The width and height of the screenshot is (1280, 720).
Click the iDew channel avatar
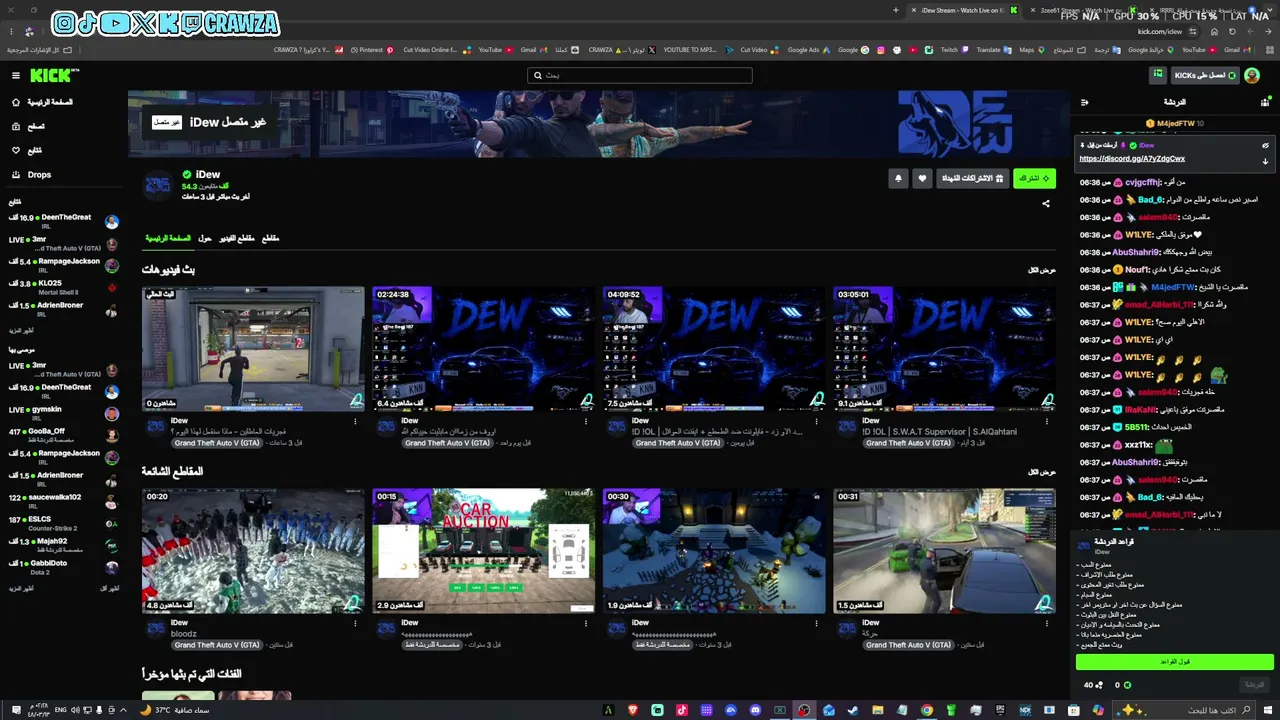(x=158, y=185)
